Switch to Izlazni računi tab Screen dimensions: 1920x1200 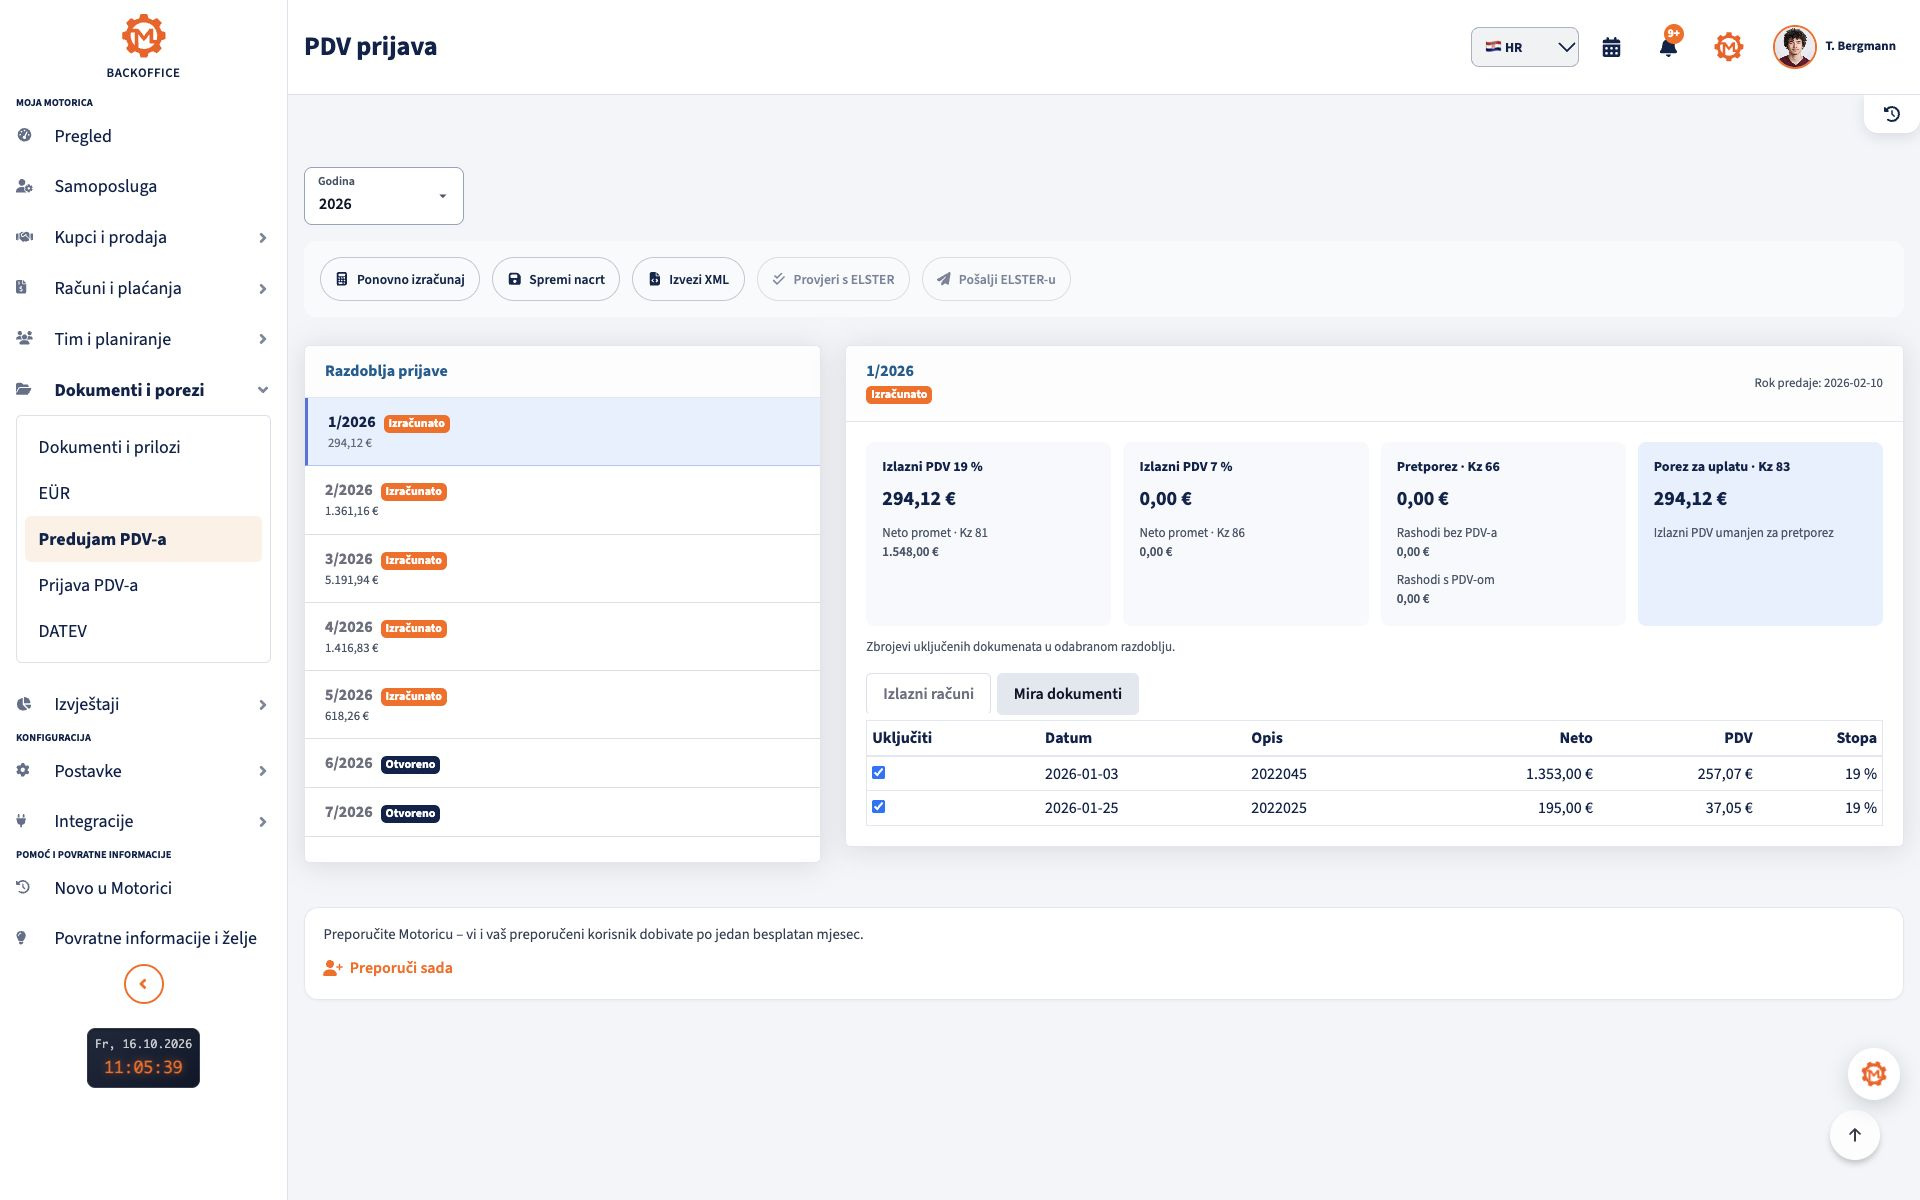928,694
